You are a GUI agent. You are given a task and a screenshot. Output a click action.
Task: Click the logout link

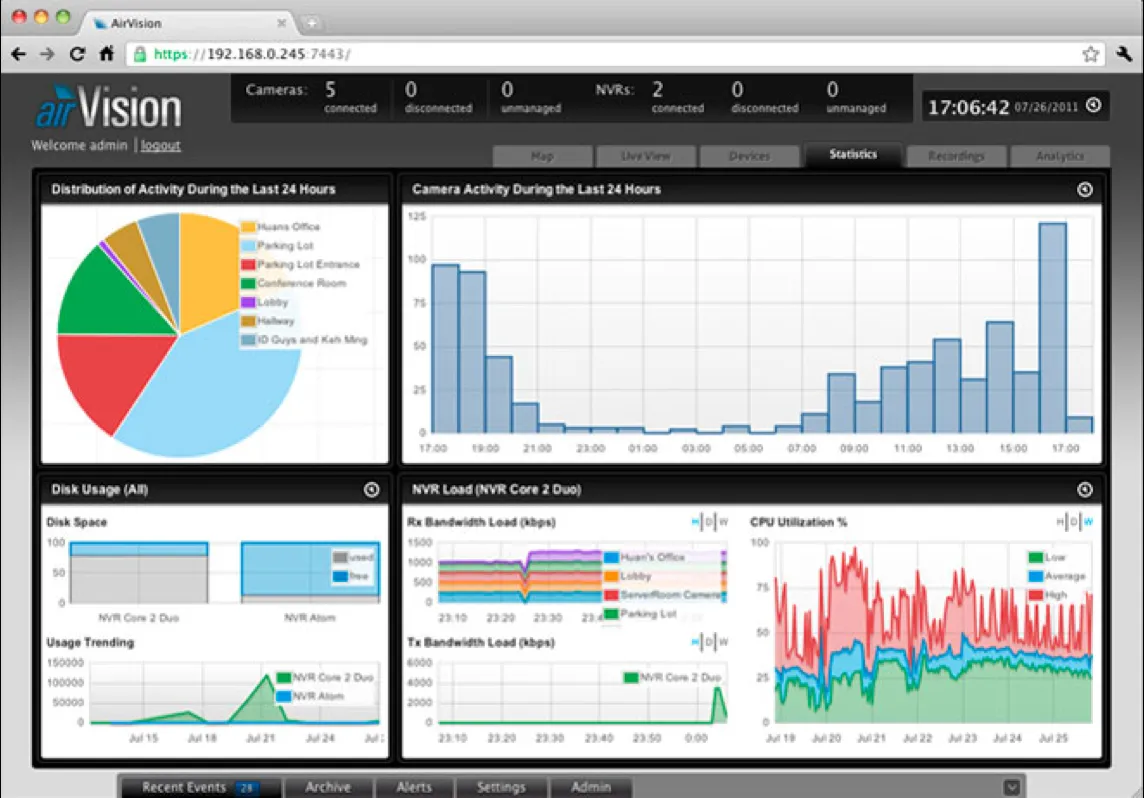tap(160, 145)
